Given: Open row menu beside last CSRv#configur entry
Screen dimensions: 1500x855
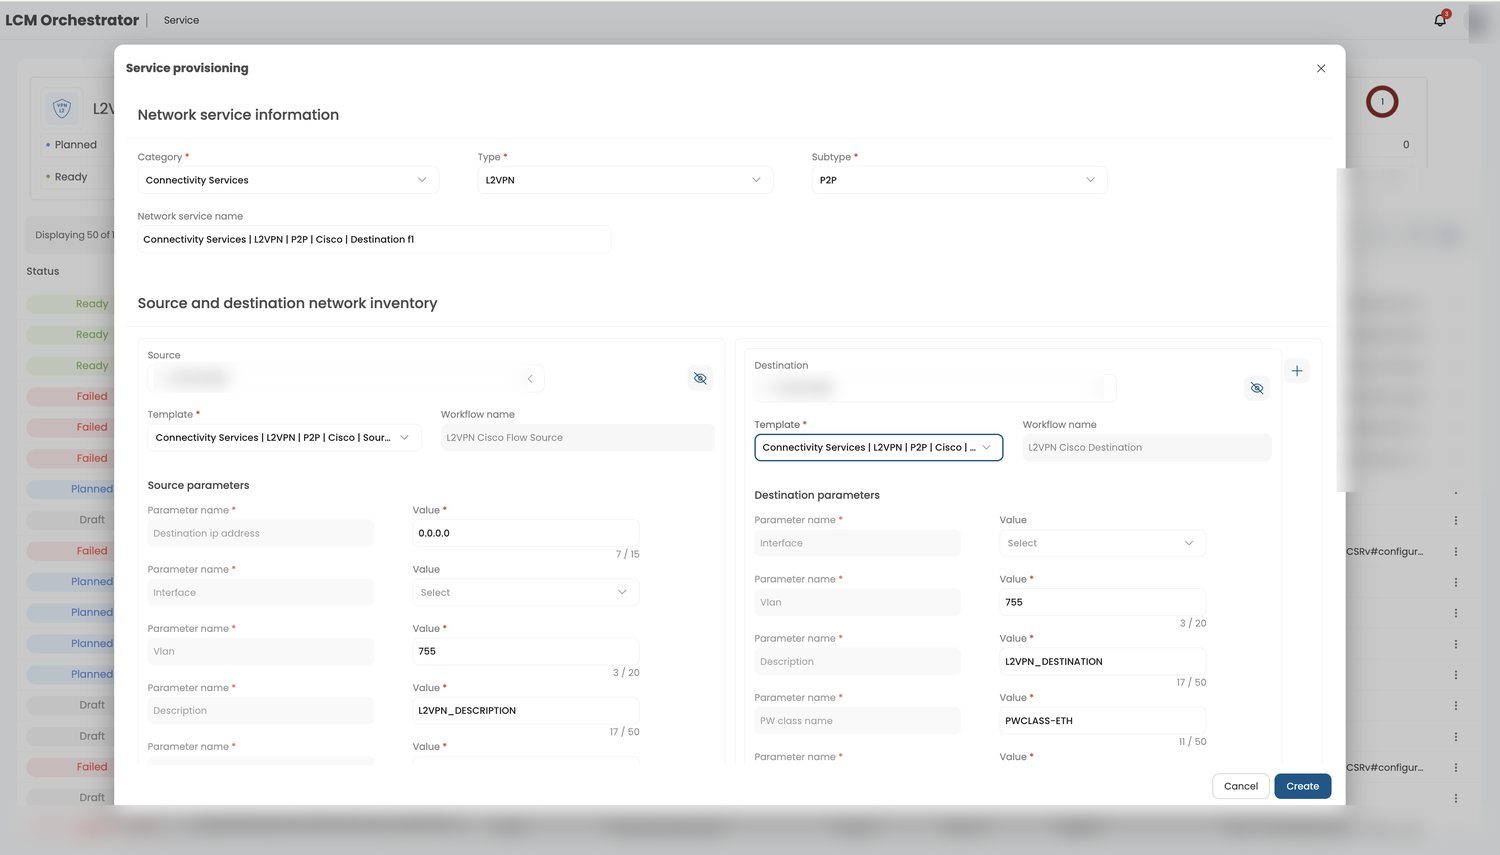Looking at the screenshot, I should click(1456, 767).
